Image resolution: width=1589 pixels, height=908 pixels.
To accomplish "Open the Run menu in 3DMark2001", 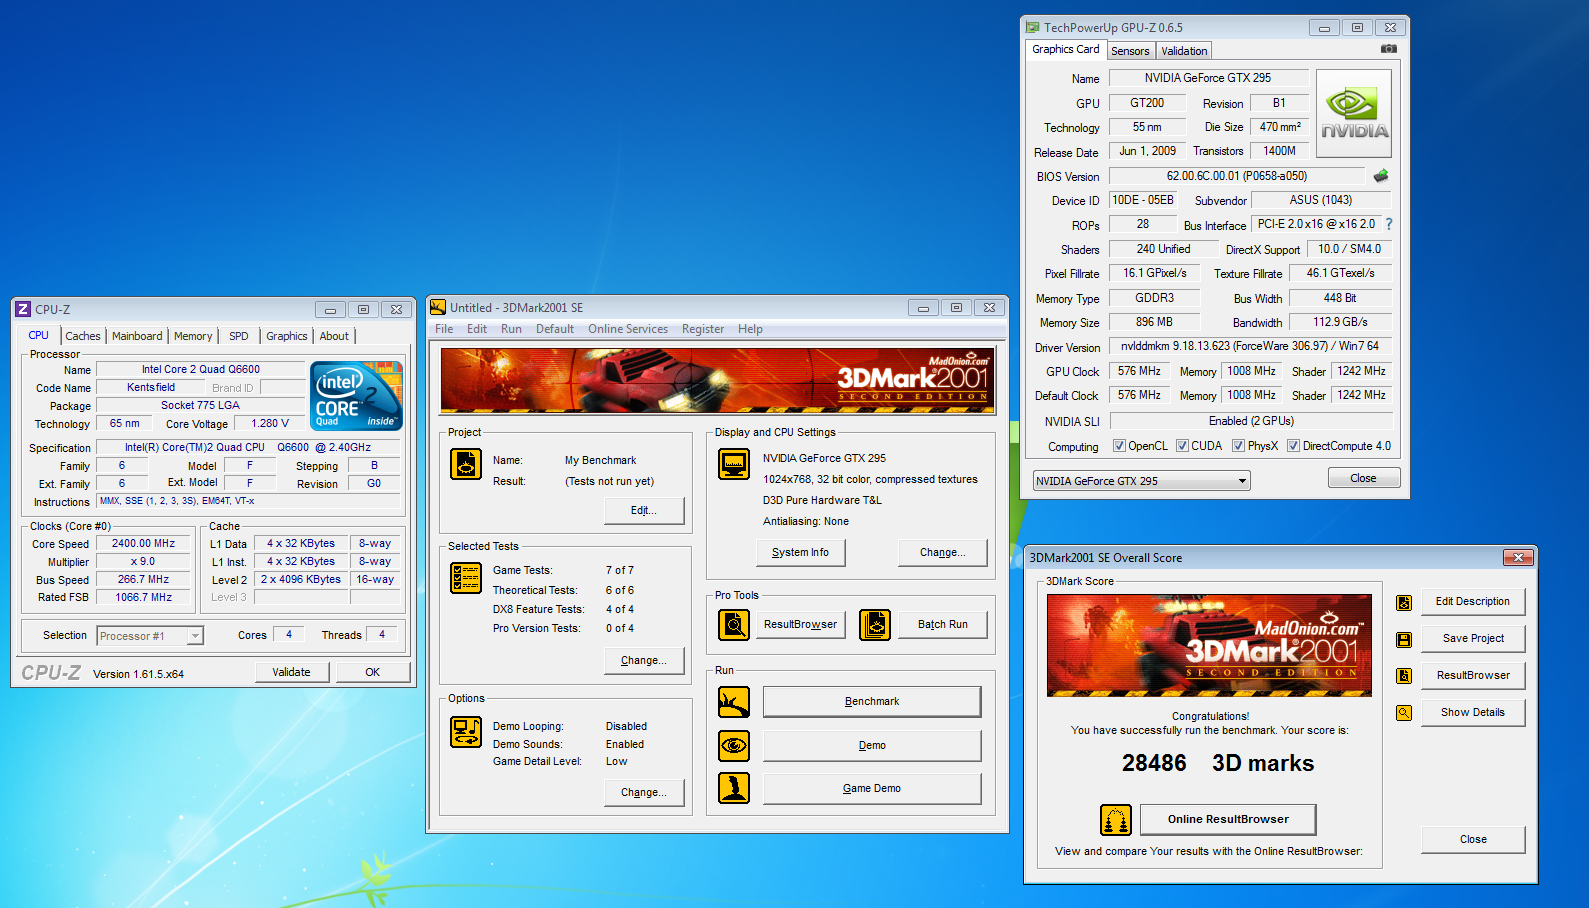I will click(511, 329).
